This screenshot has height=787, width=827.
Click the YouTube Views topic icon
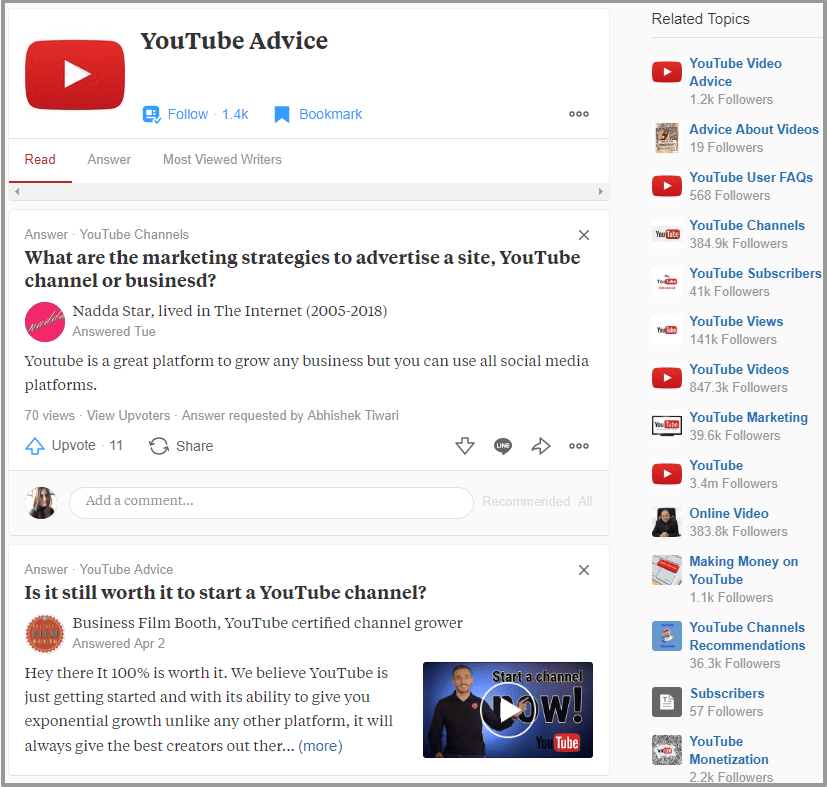[x=667, y=330]
